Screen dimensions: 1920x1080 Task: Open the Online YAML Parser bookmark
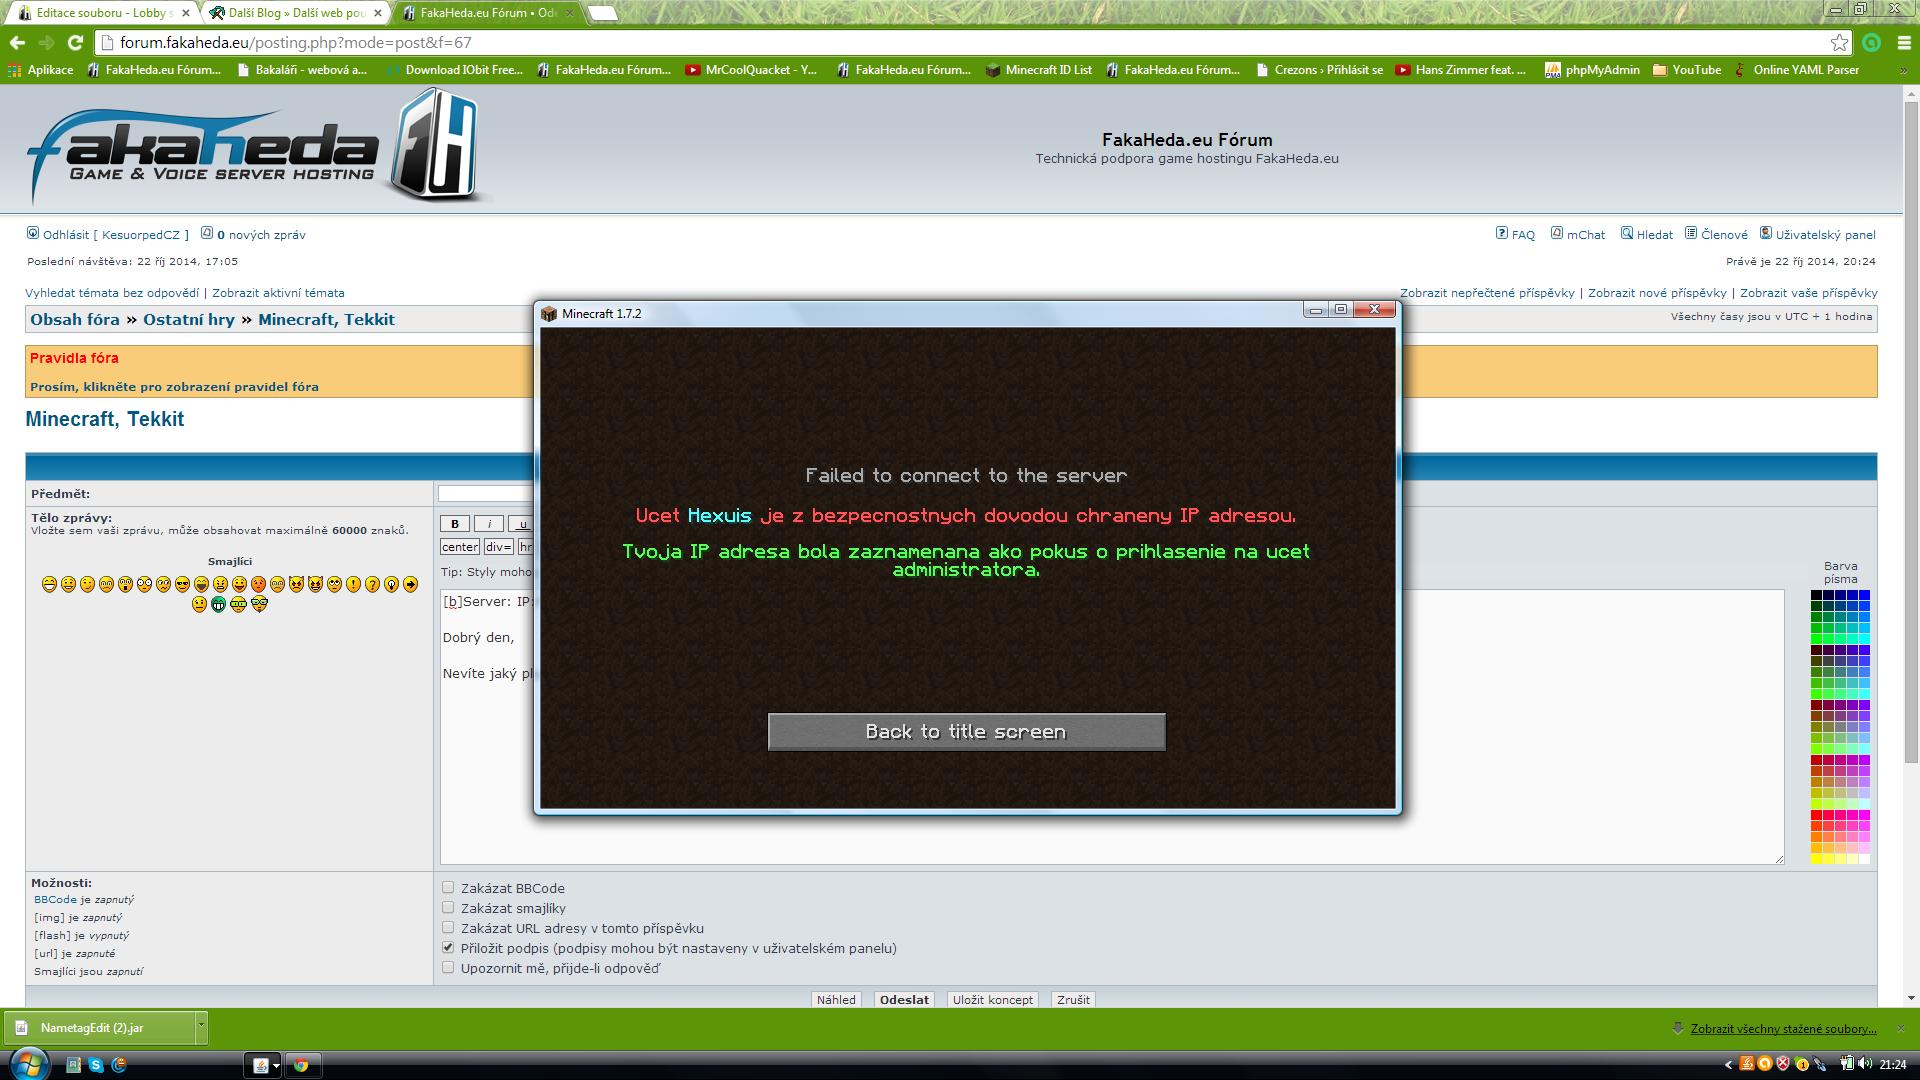(x=1796, y=70)
